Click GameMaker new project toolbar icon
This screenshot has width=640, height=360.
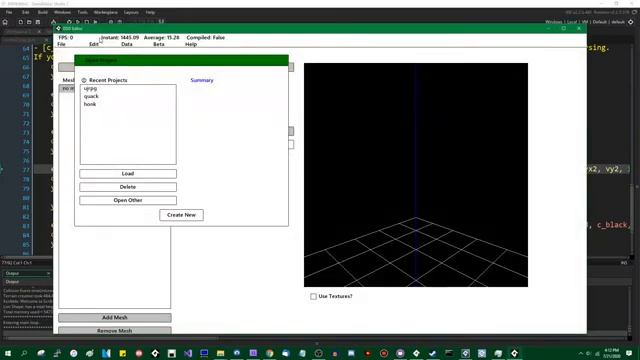pyautogui.click(x=20, y=22)
